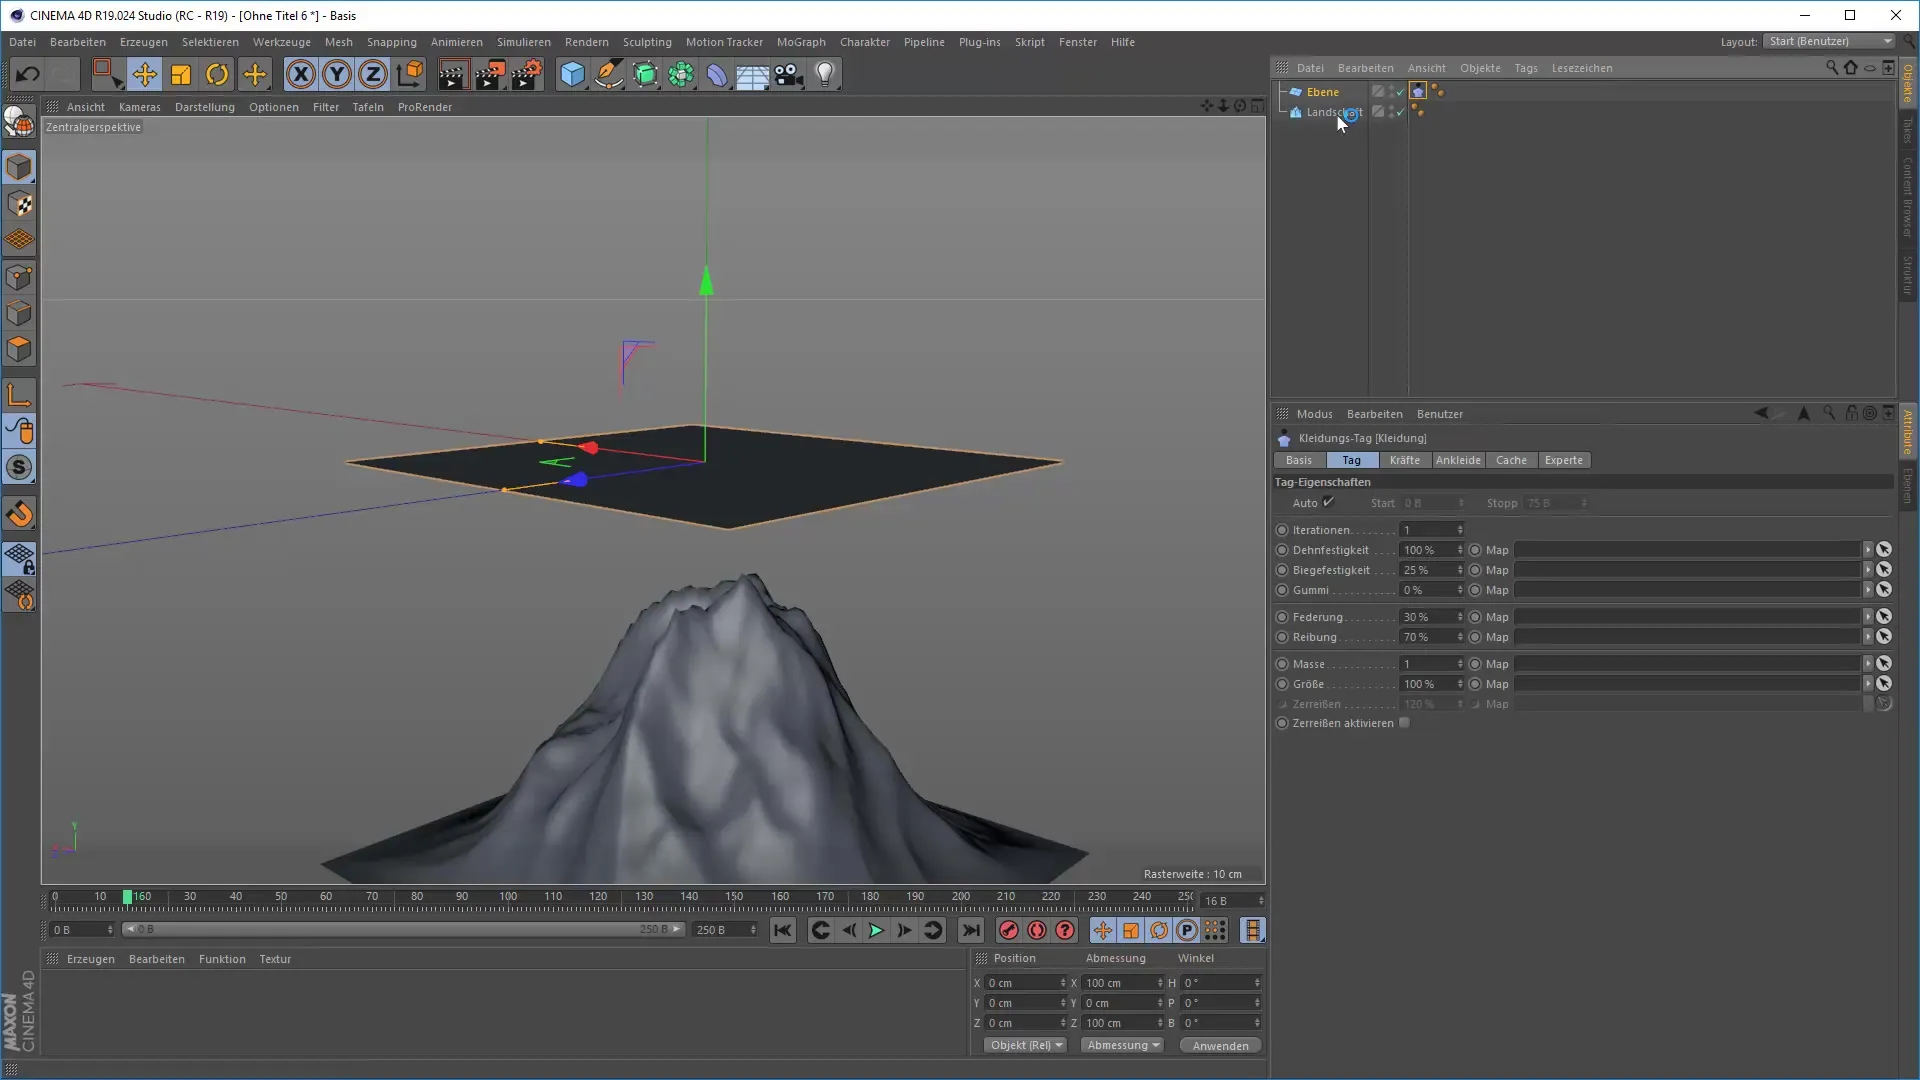
Task: Click the Gummi percentage field
Action: pos(1426,590)
